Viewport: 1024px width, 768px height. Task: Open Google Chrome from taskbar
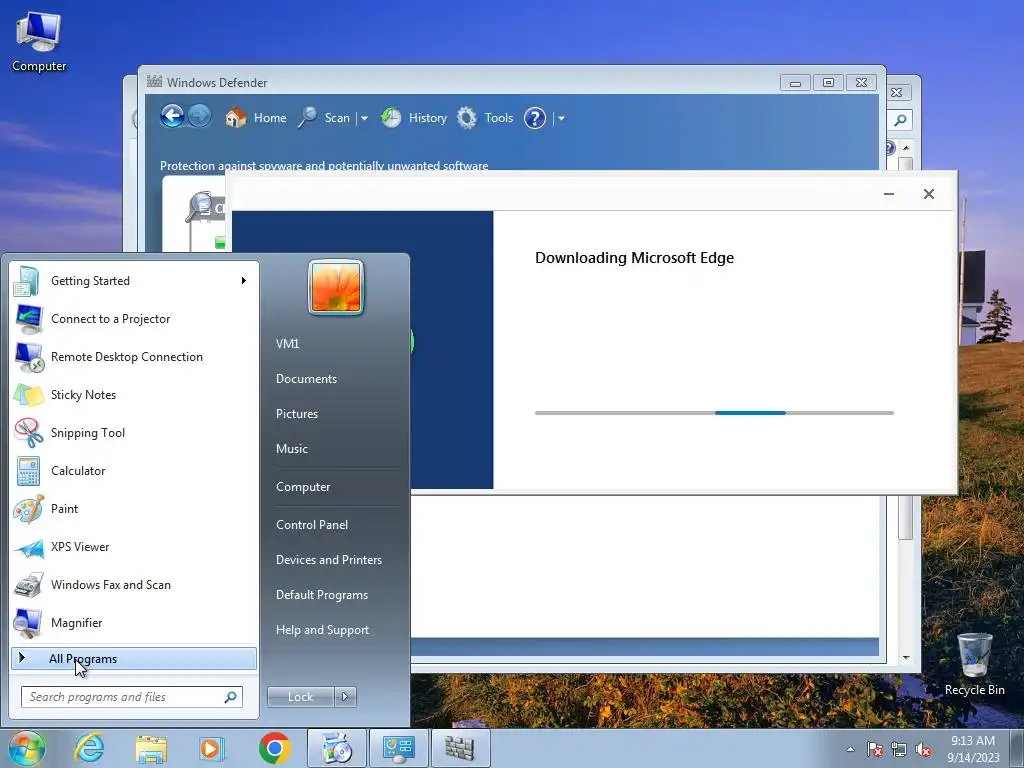(x=274, y=748)
